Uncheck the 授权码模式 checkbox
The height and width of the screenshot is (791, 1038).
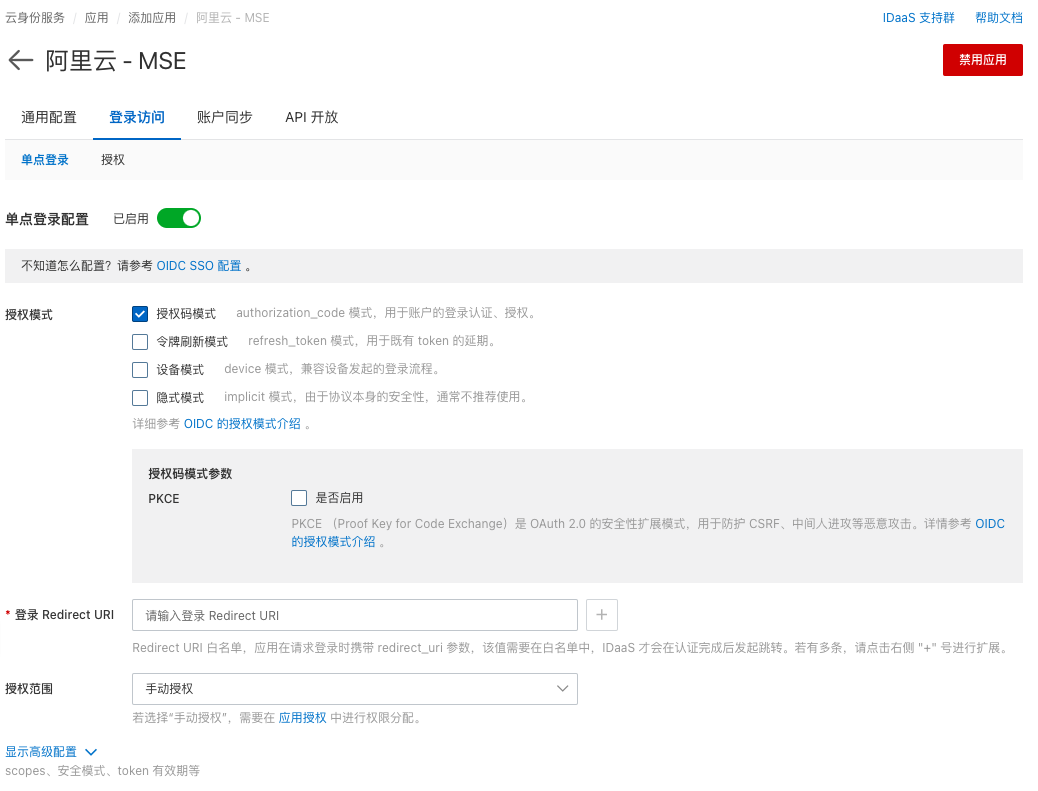[140, 314]
